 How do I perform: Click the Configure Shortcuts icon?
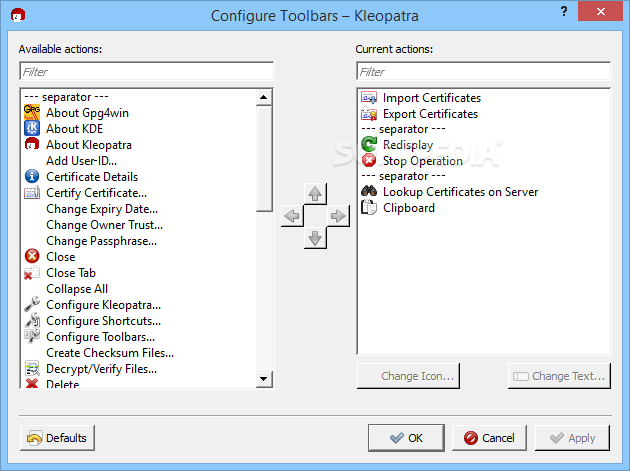click(x=32, y=320)
